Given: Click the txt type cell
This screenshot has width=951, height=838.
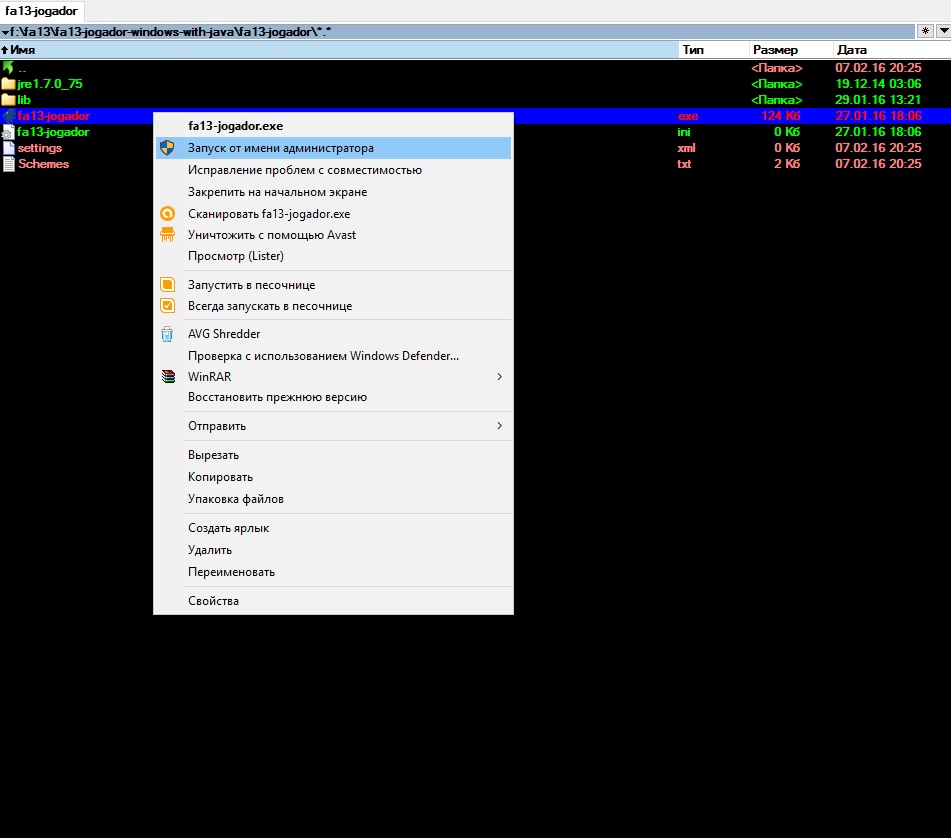Looking at the screenshot, I should [684, 164].
